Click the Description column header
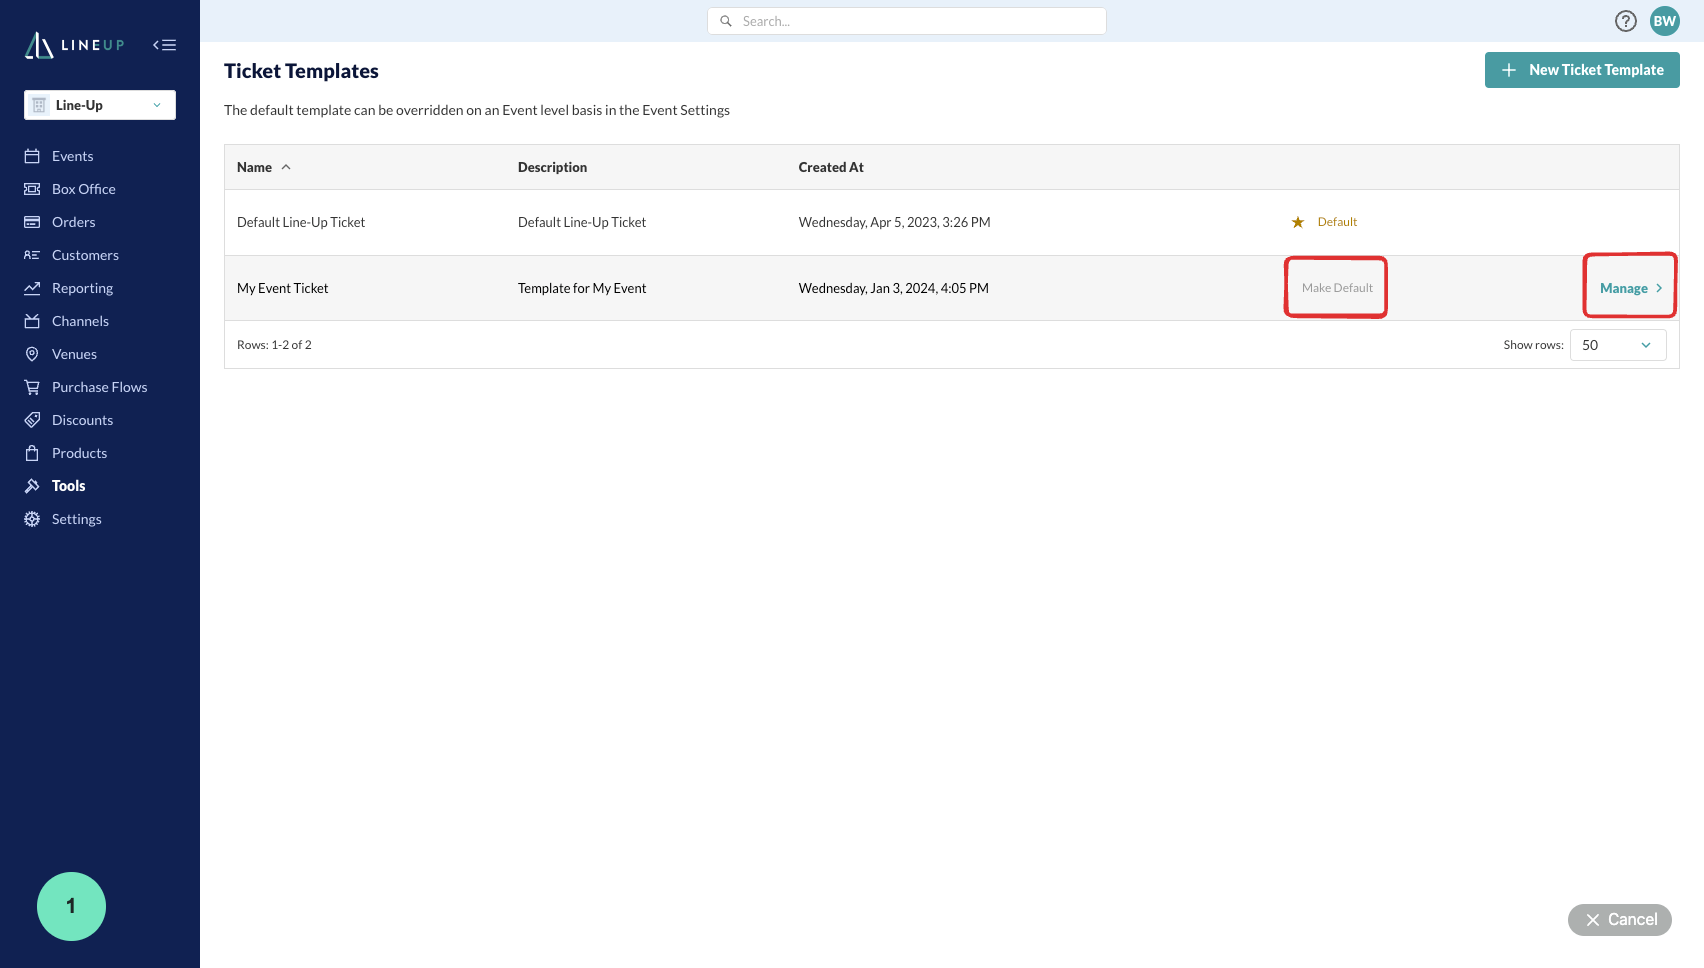Screen dimensions: 1704x968 (x=552, y=167)
